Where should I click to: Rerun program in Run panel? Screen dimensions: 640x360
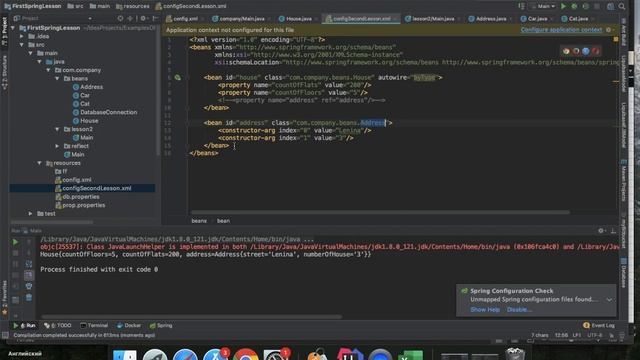15,242
